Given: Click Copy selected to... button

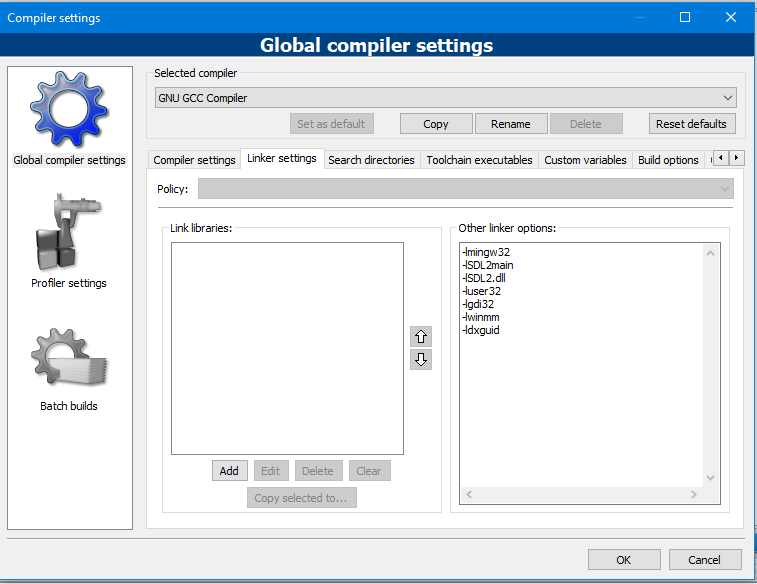Looking at the screenshot, I should (x=301, y=498).
